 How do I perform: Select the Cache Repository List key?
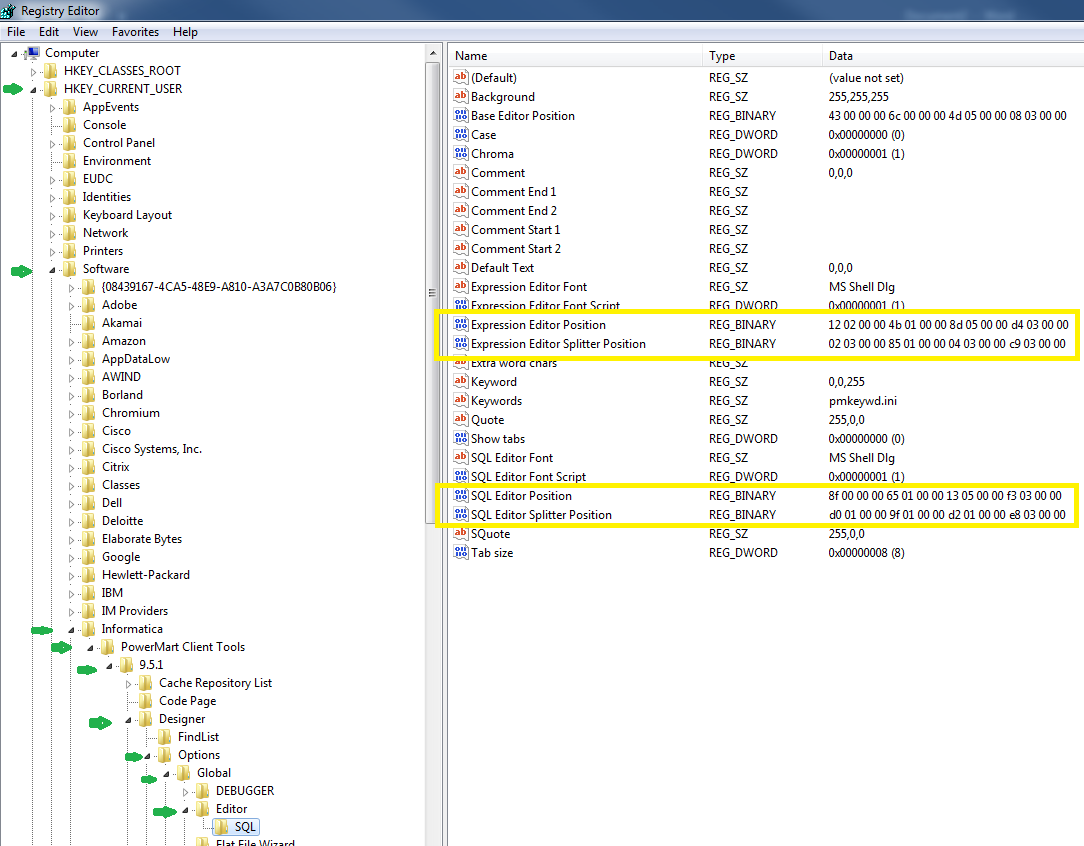[x=215, y=683]
